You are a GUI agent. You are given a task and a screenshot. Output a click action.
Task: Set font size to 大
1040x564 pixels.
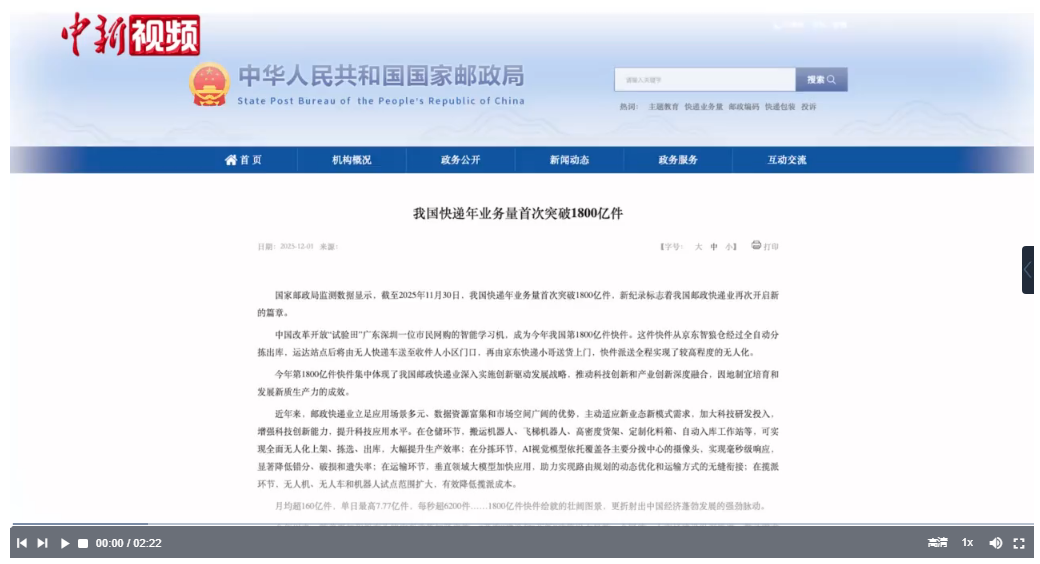click(698, 246)
